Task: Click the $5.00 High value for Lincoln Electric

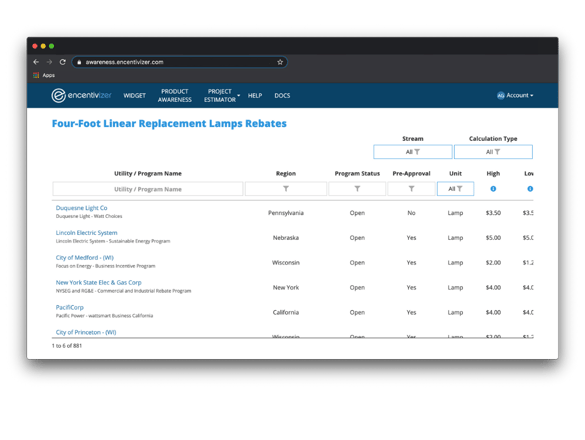Action: coord(493,238)
